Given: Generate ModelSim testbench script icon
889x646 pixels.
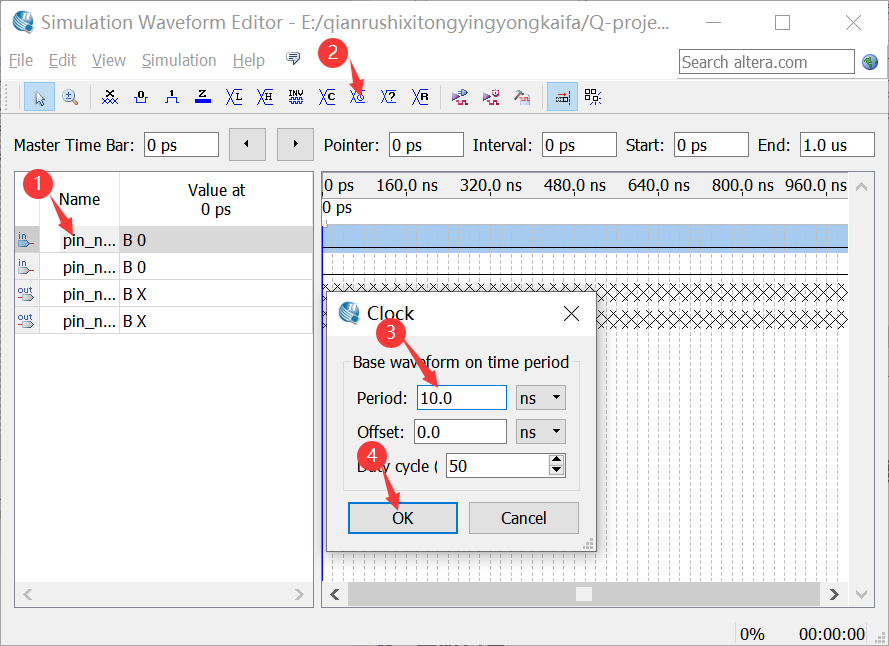Looking at the screenshot, I should click(x=522, y=98).
